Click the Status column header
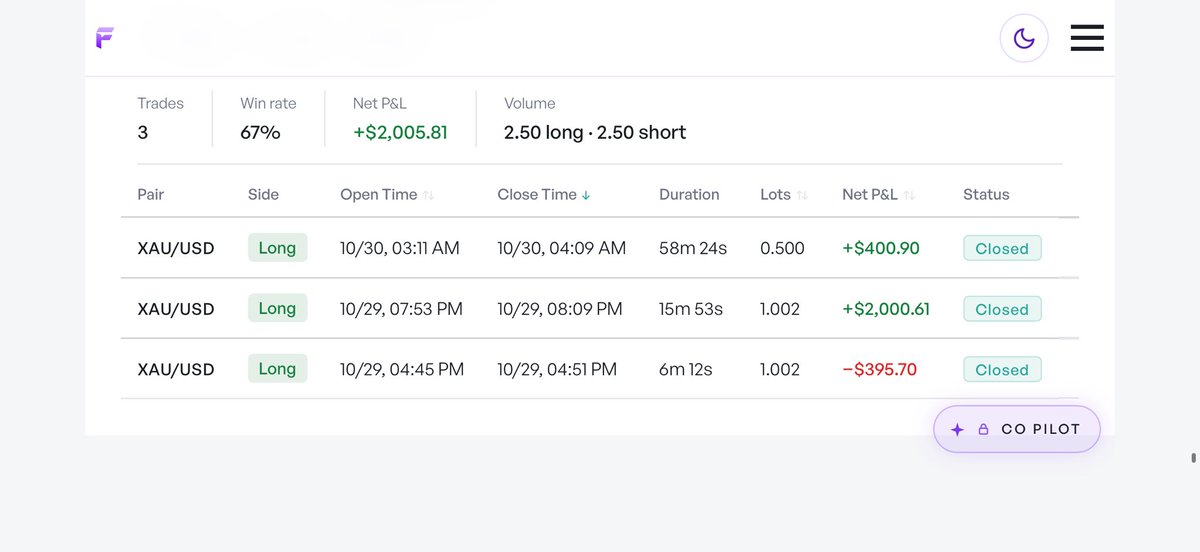 tap(986, 194)
